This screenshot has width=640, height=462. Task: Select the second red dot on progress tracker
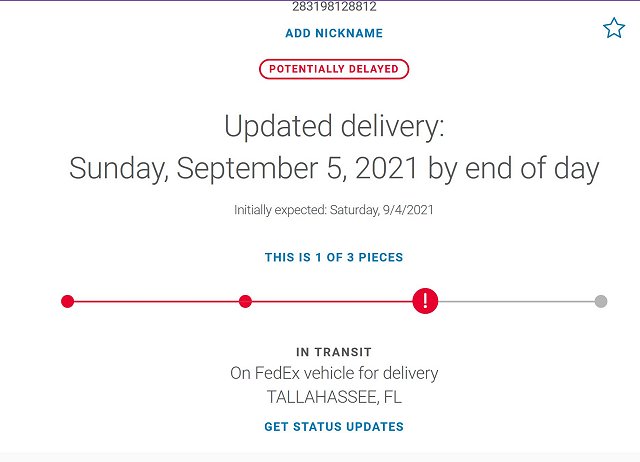pos(245,302)
